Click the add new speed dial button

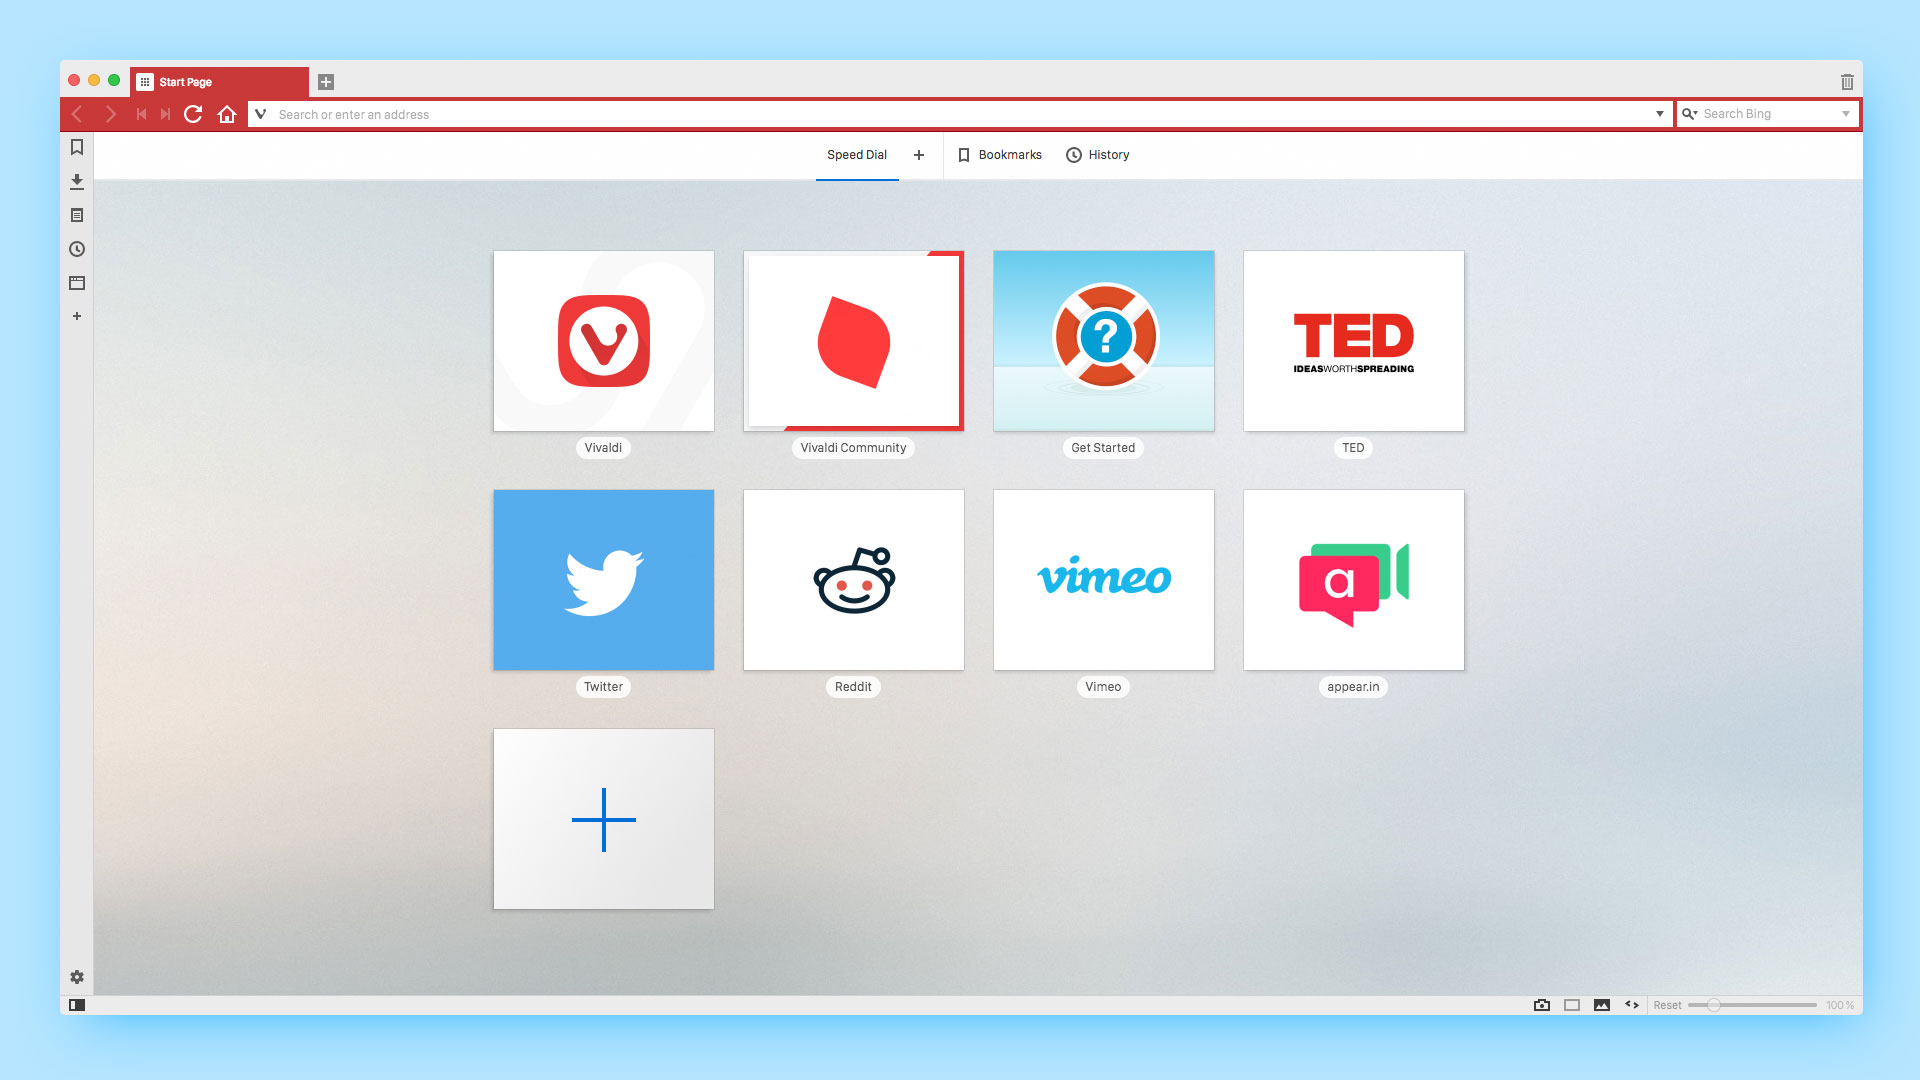click(x=603, y=819)
